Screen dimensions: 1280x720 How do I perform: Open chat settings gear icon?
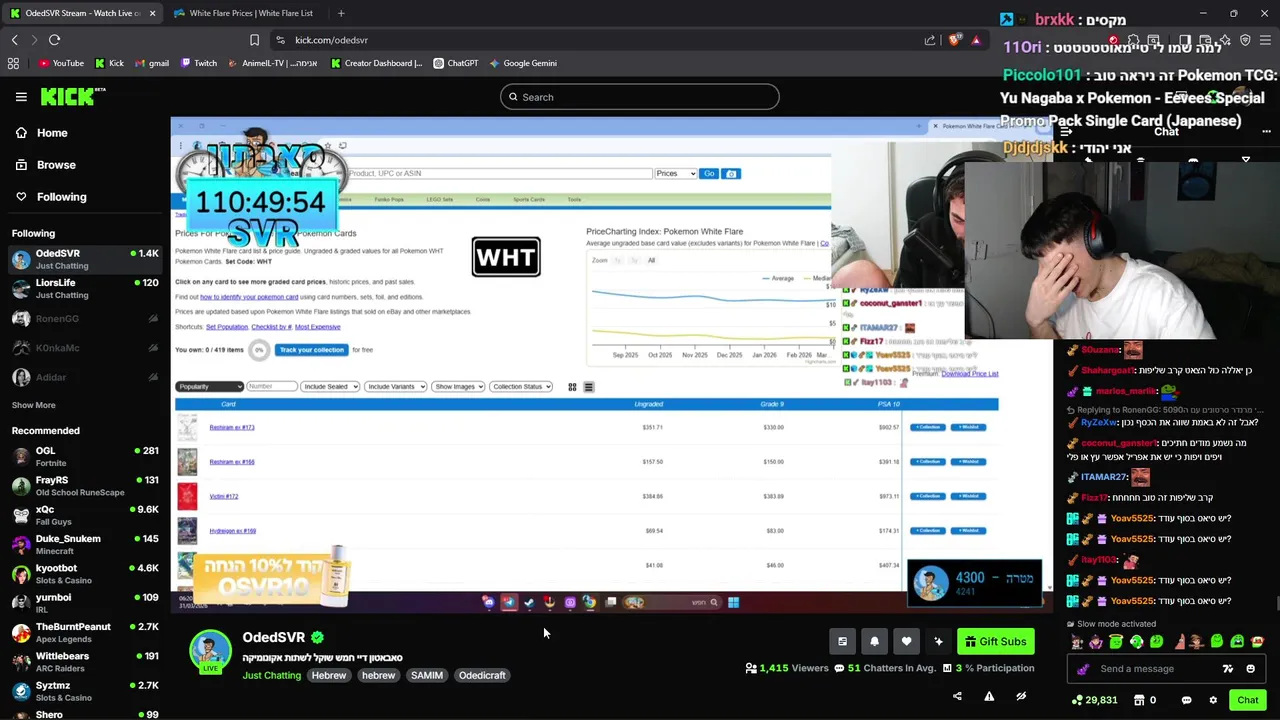(x=1213, y=700)
